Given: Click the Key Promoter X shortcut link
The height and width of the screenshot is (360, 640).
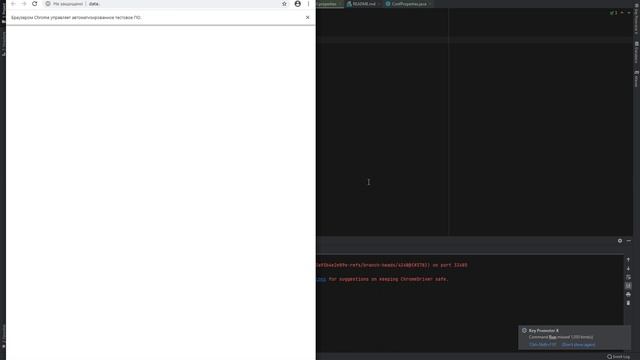Looking at the screenshot, I should pos(542,344).
